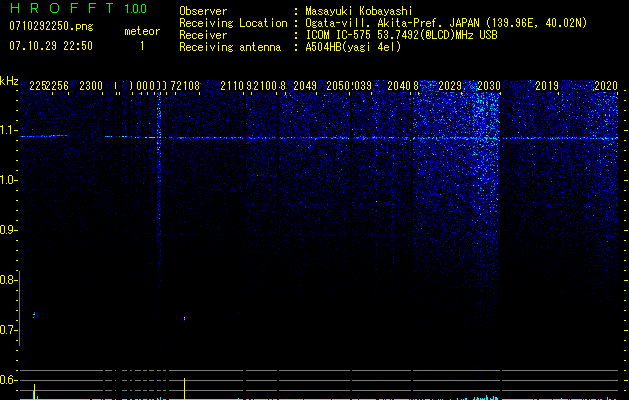Click the 2049 time label

point(305,86)
